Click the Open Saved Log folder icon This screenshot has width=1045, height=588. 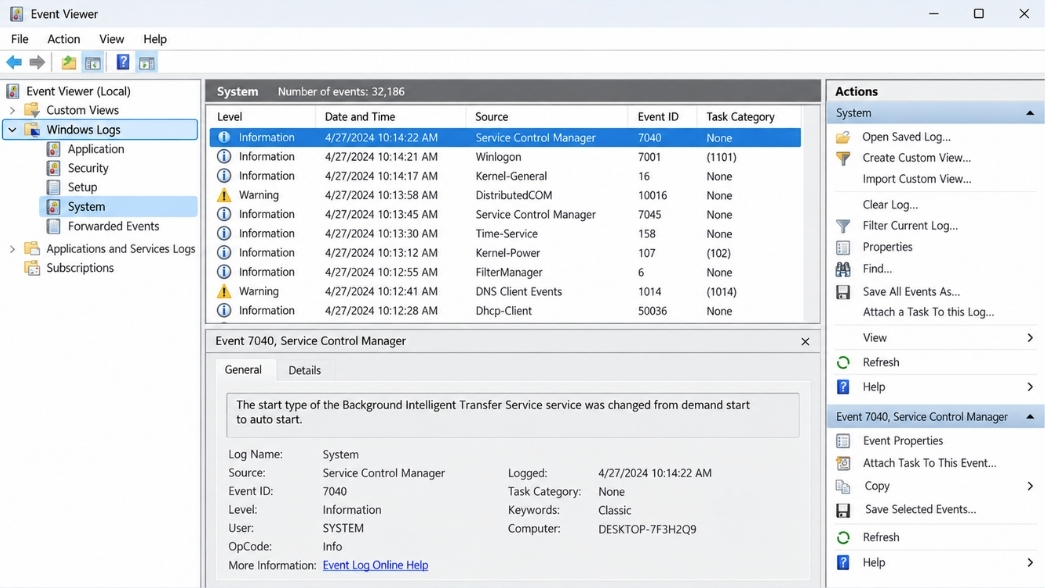point(843,137)
